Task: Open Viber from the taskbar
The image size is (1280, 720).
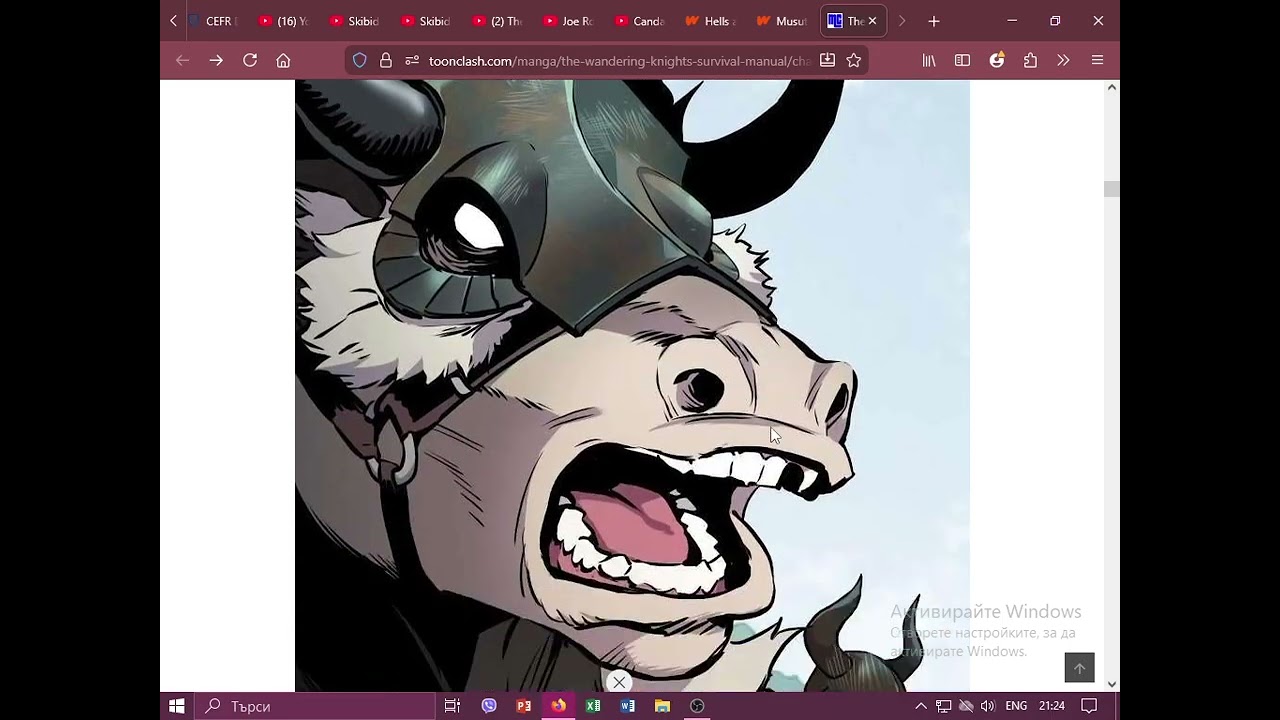Action: pos(489,706)
